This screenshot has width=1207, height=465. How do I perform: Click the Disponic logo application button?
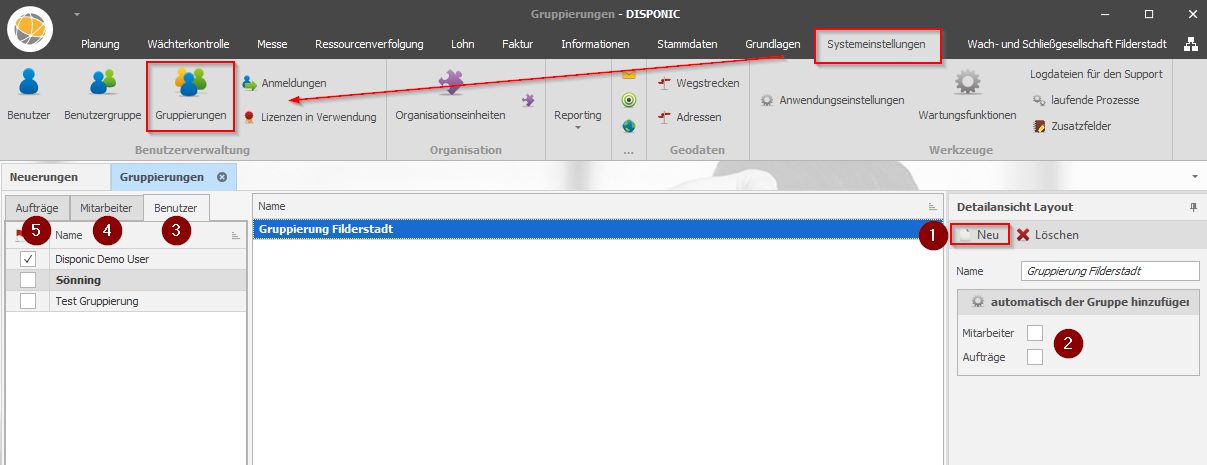(30, 28)
